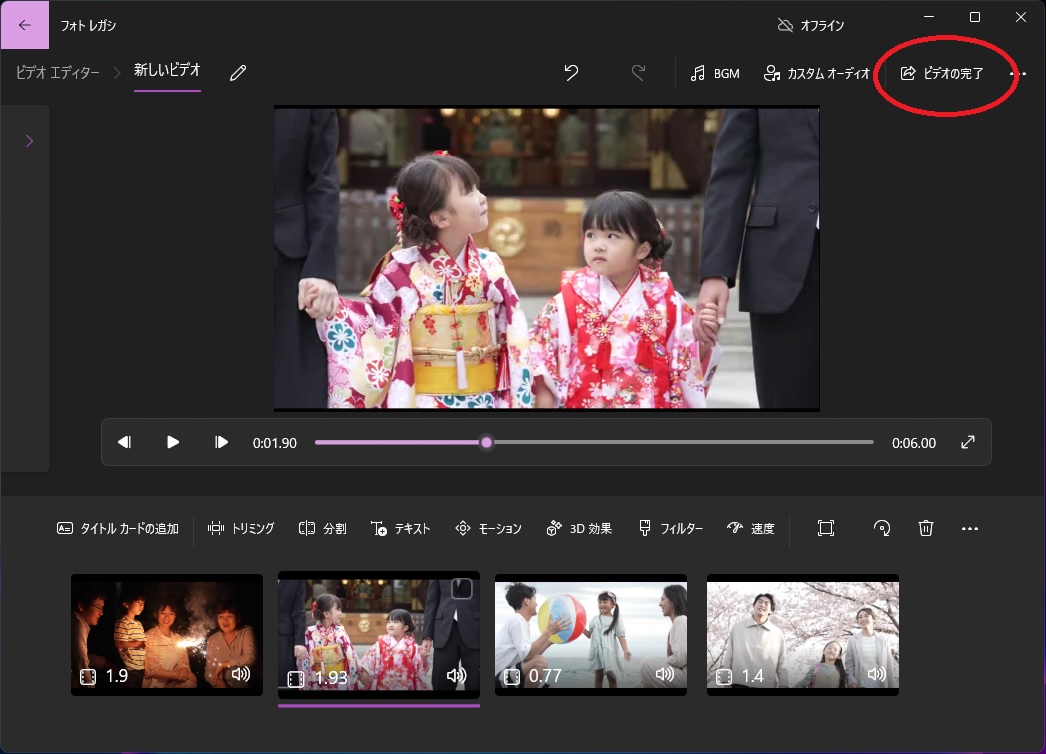Step forward one frame

(222, 442)
